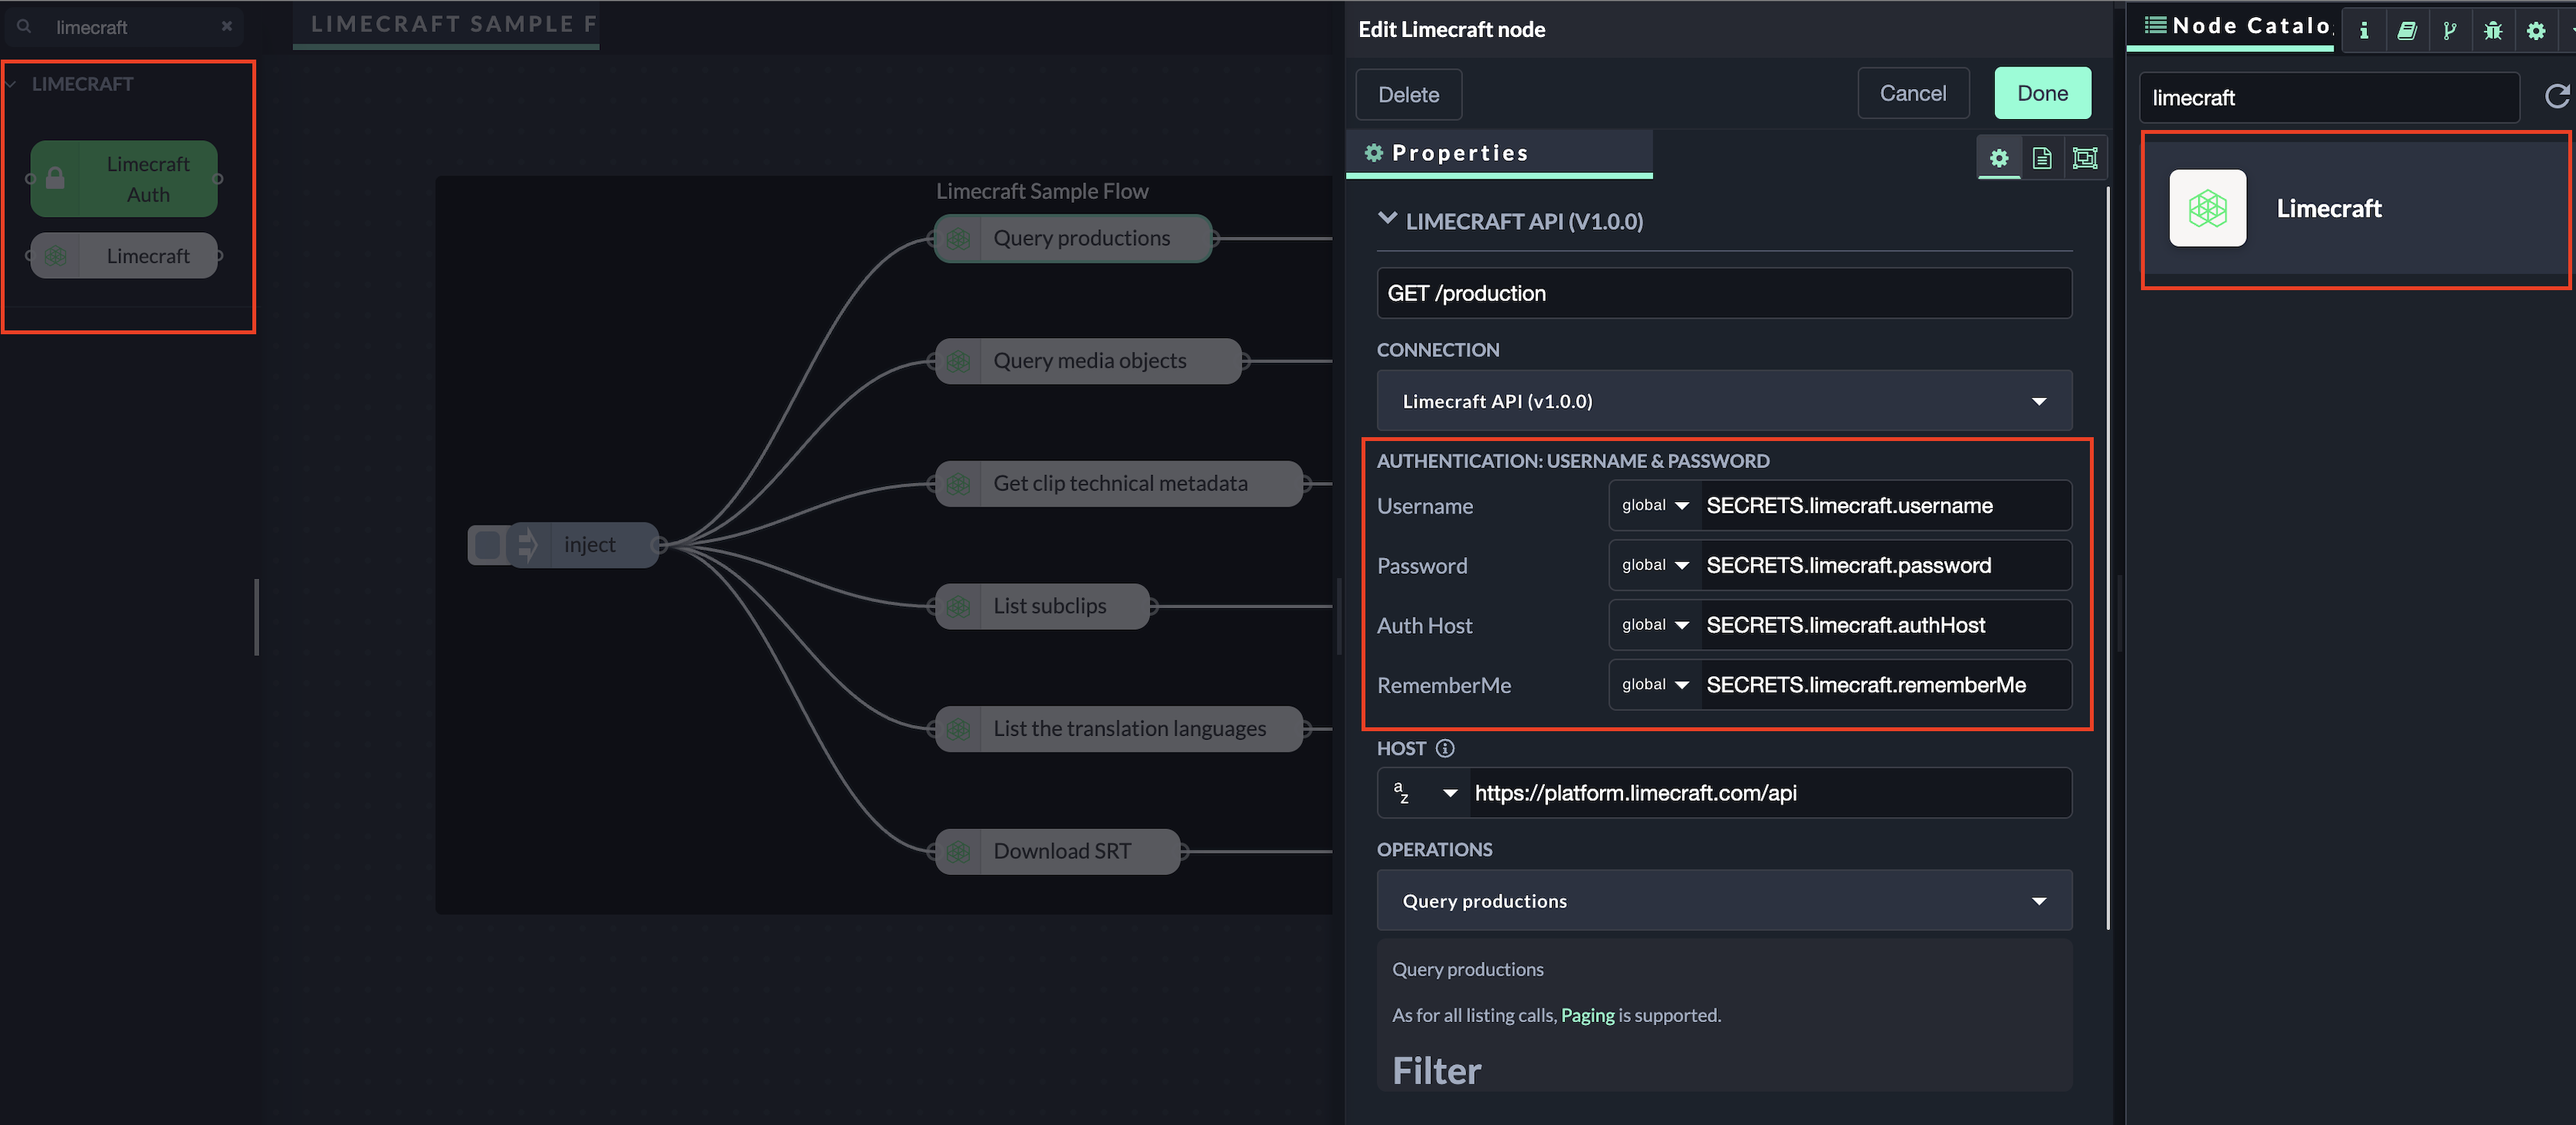Open the Paging link
This screenshot has width=2576, height=1125.
click(x=1587, y=1015)
